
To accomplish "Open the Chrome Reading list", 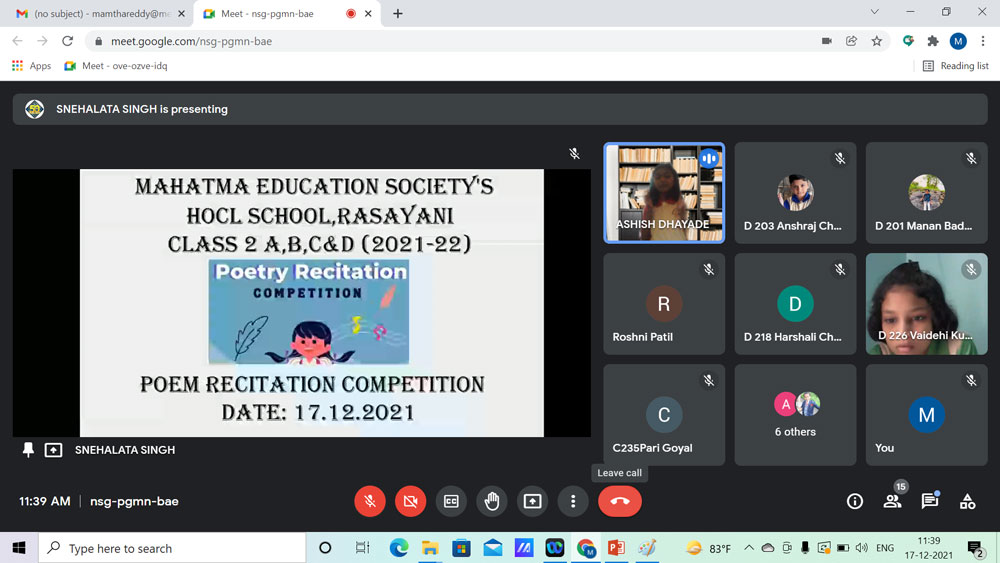I will pyautogui.click(x=955, y=66).
